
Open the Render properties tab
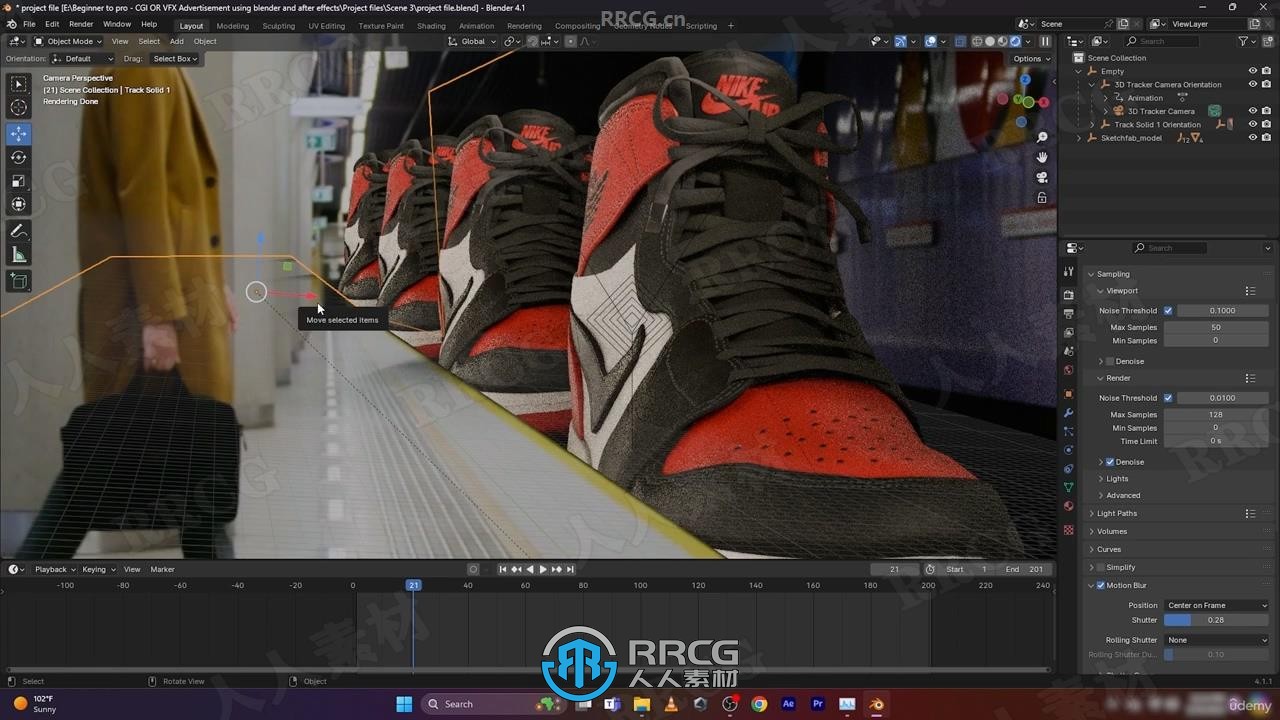click(1068, 295)
